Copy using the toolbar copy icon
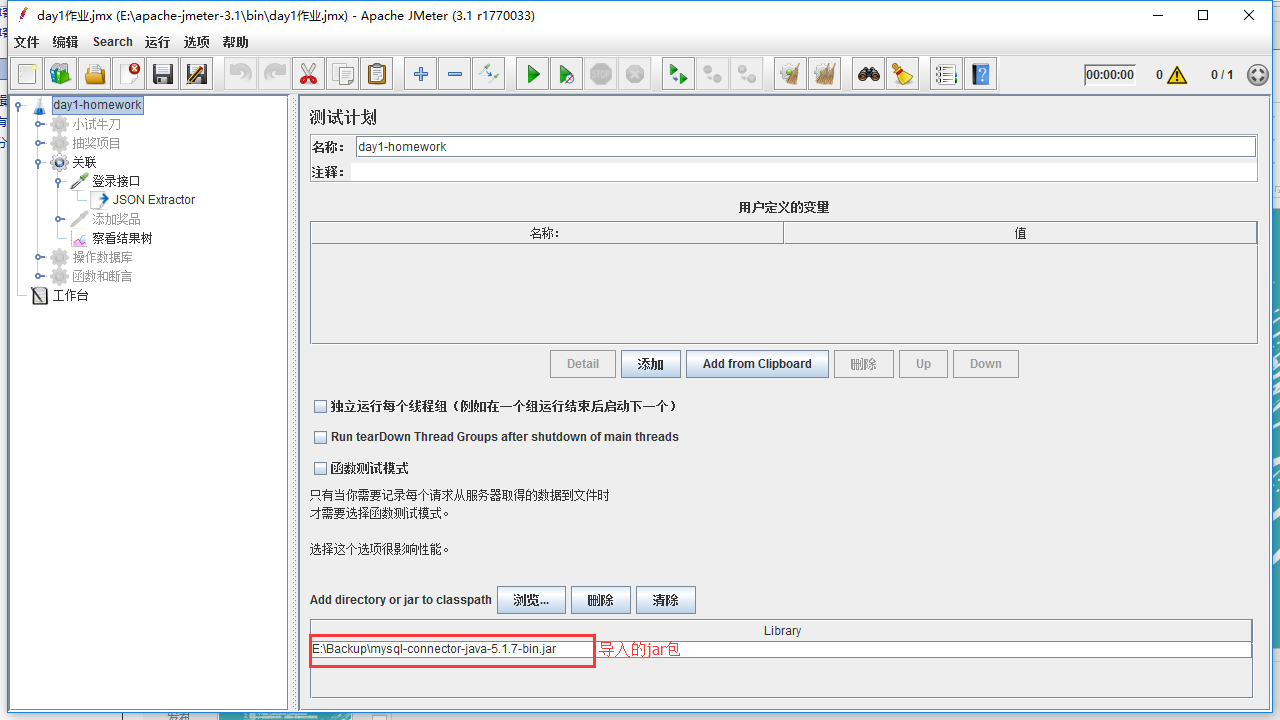 click(x=342, y=74)
